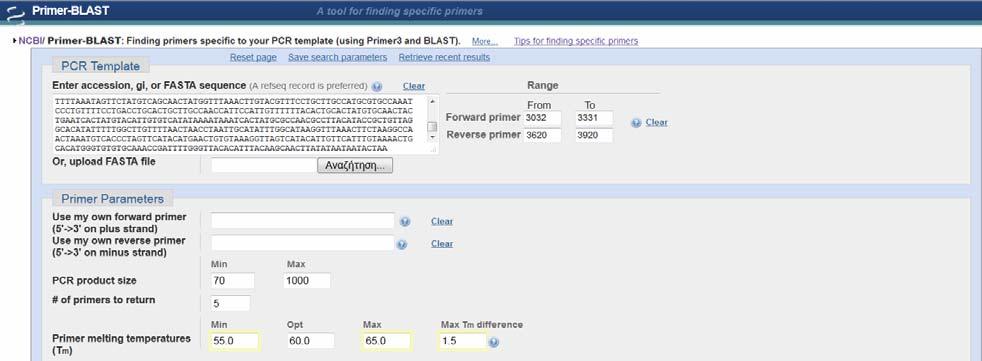Image resolution: width=982 pixels, height=361 pixels.
Task: Focus the Forward primer From field
Action: [x=542, y=118]
